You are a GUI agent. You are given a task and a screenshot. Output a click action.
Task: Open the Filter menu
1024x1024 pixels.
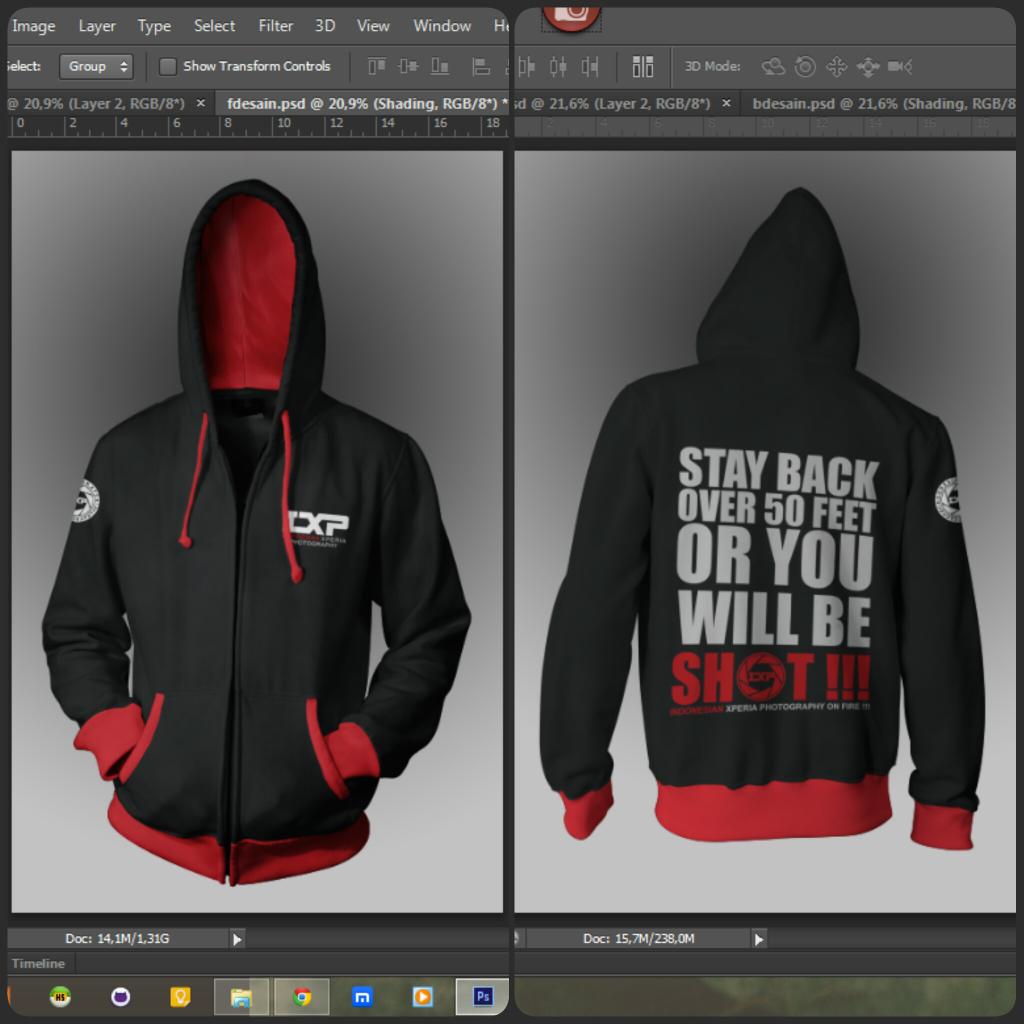[276, 26]
